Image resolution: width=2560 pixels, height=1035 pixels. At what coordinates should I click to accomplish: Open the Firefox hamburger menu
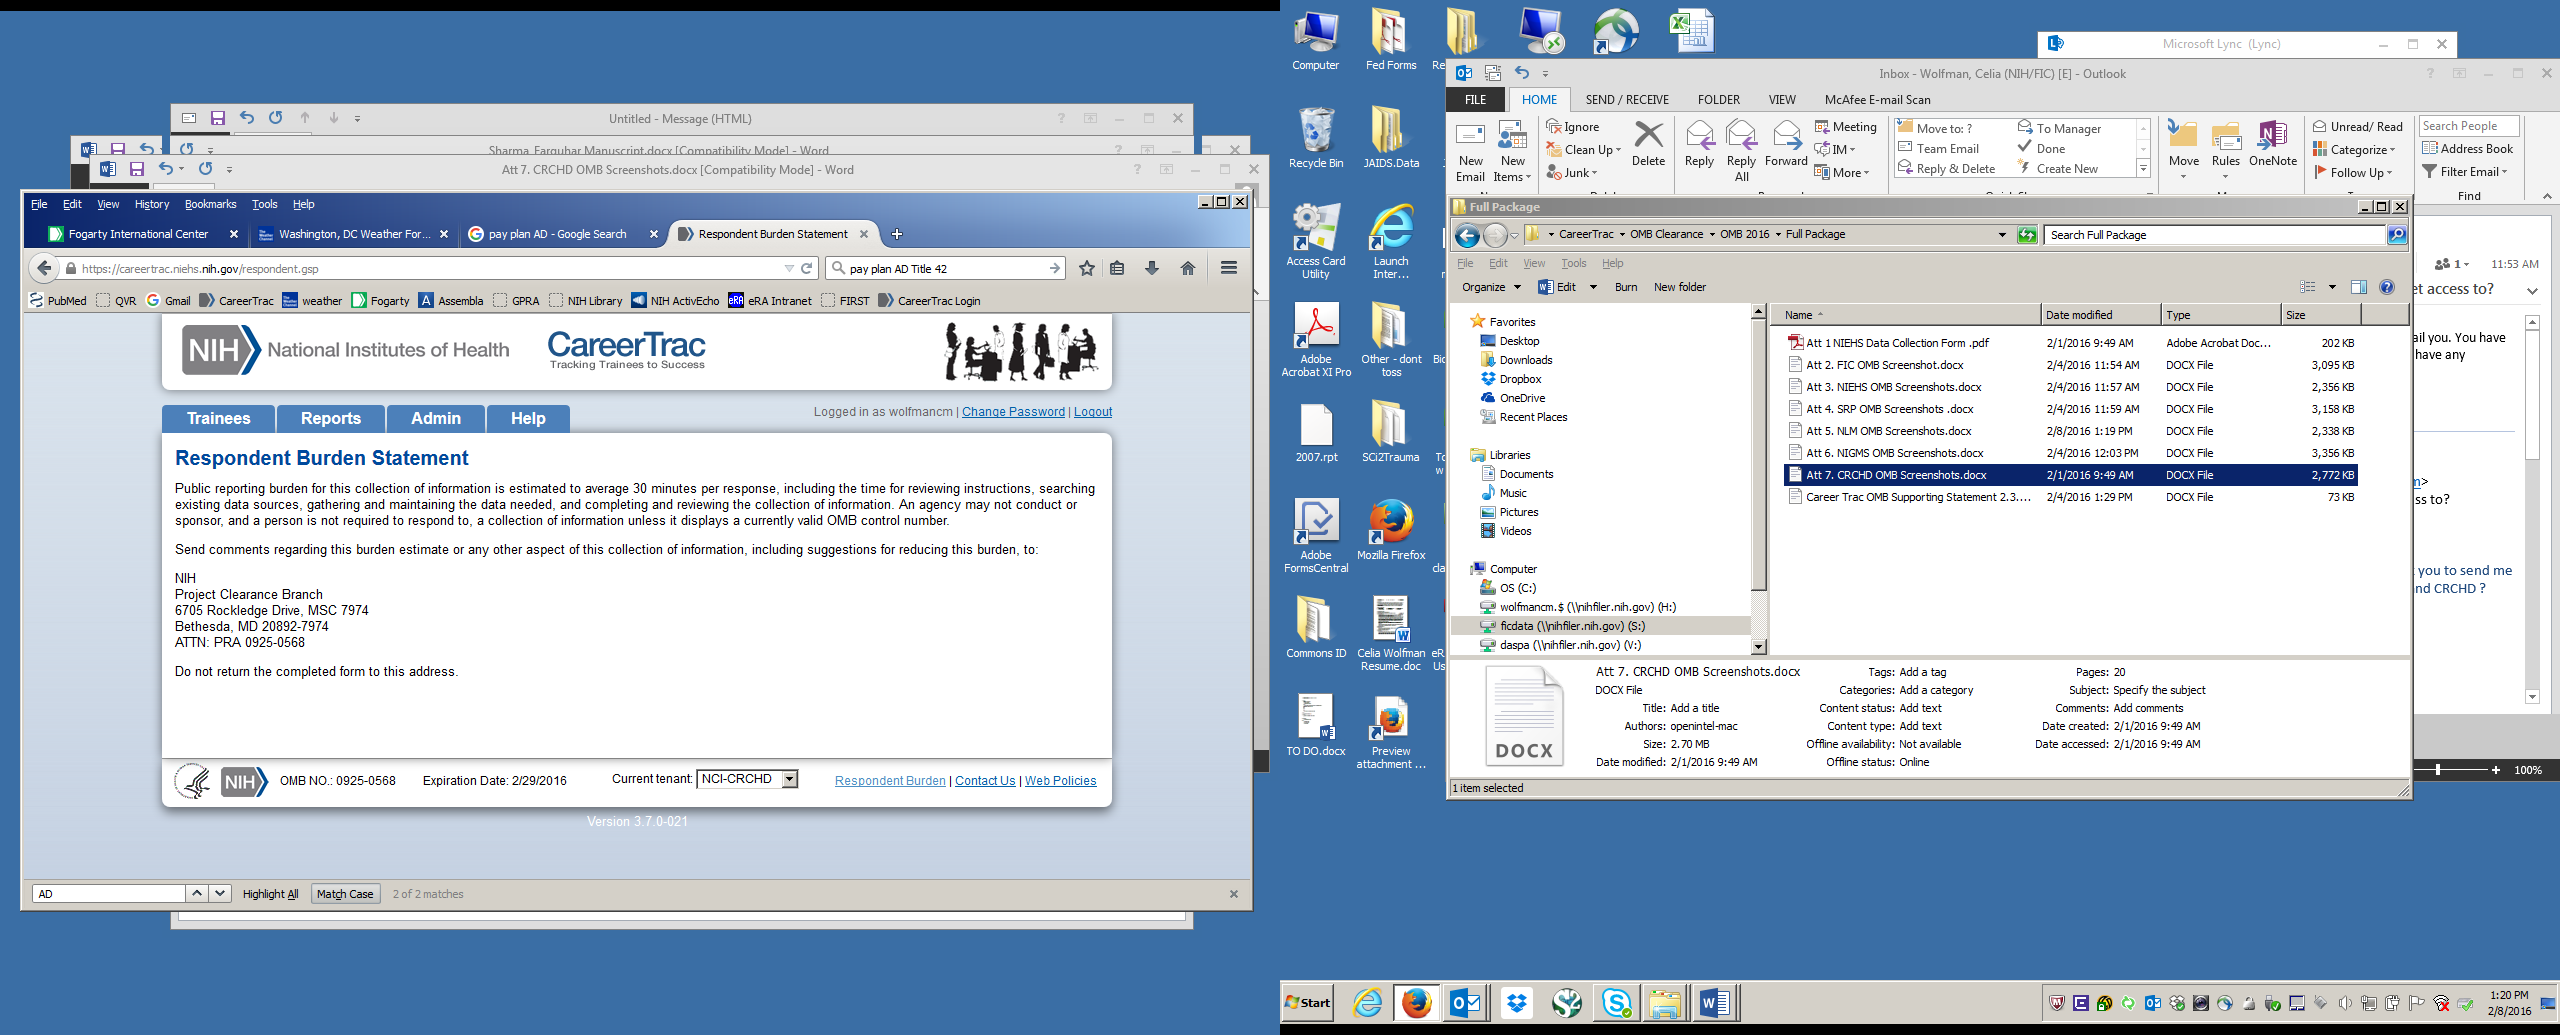(1229, 268)
